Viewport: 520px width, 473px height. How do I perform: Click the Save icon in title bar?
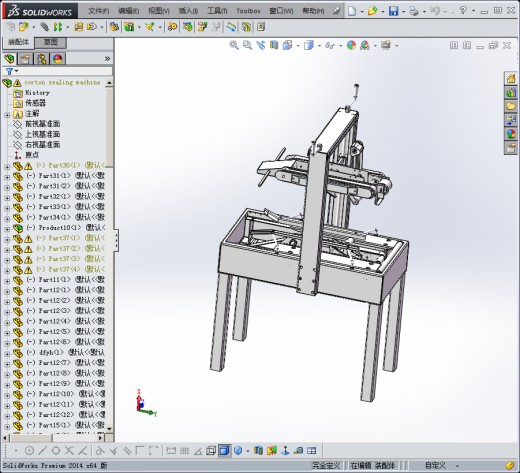point(394,11)
